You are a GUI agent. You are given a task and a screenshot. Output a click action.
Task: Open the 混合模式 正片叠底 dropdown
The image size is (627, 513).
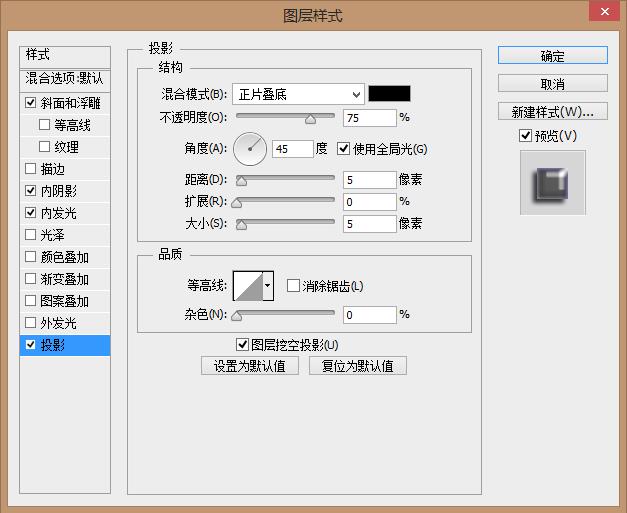[x=298, y=94]
